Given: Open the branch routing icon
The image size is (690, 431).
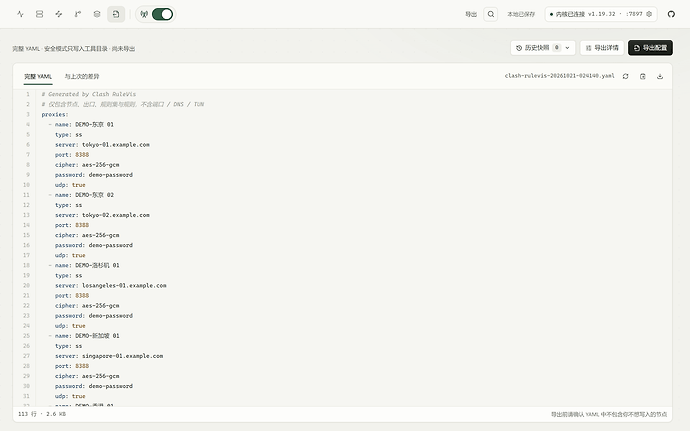Looking at the screenshot, I should 78,14.
